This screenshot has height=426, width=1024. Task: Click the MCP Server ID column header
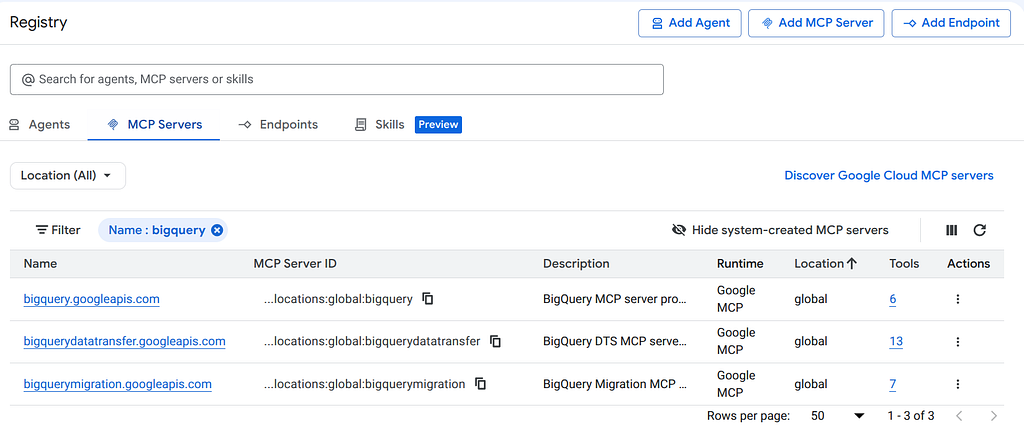click(295, 264)
